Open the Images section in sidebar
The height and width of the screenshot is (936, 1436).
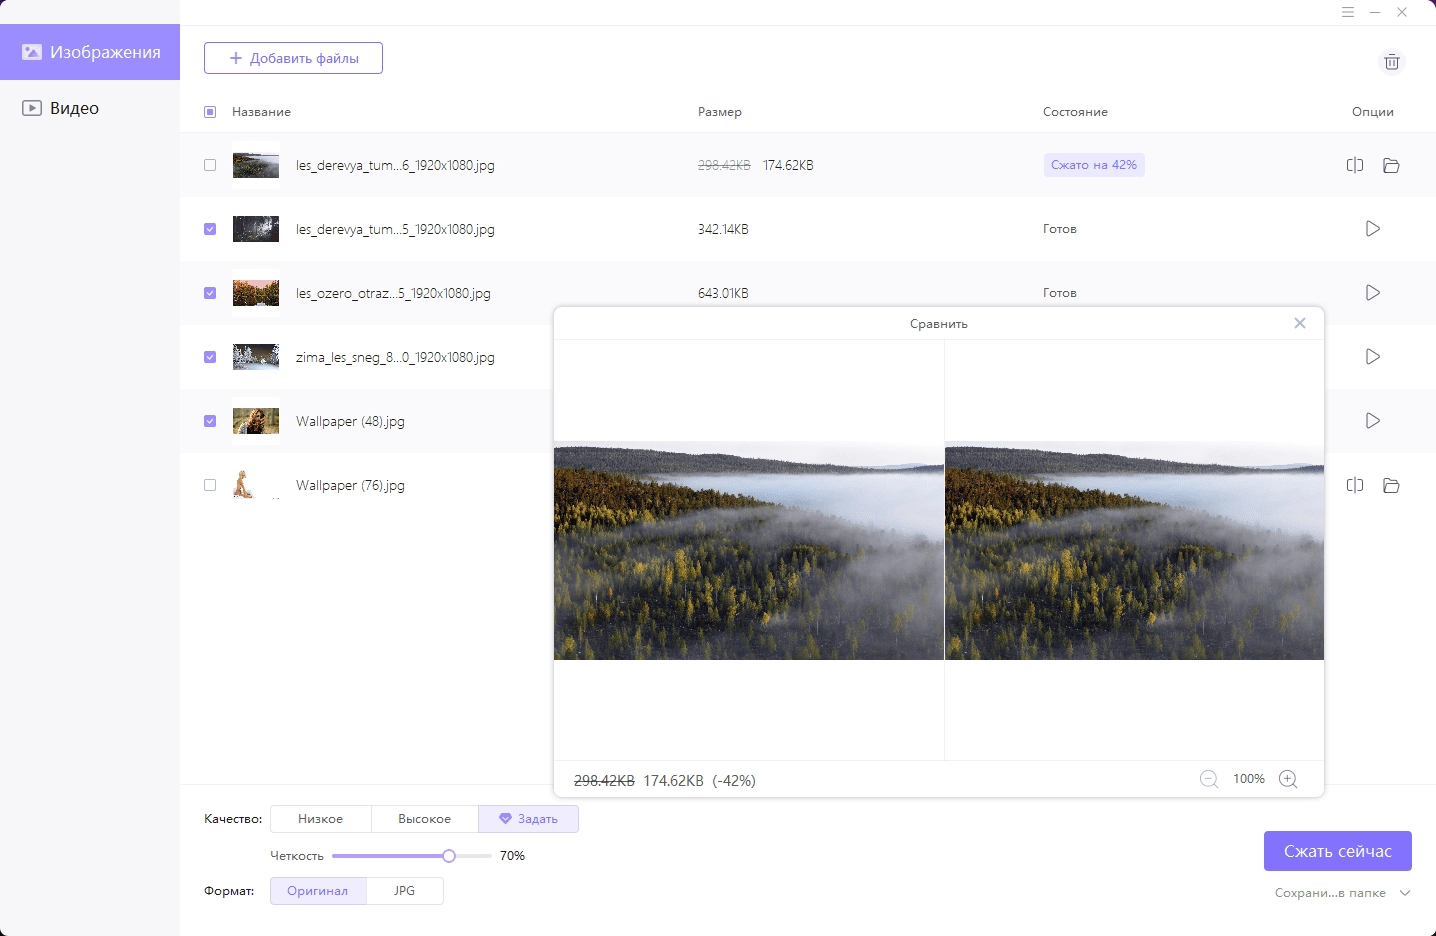[x=90, y=52]
